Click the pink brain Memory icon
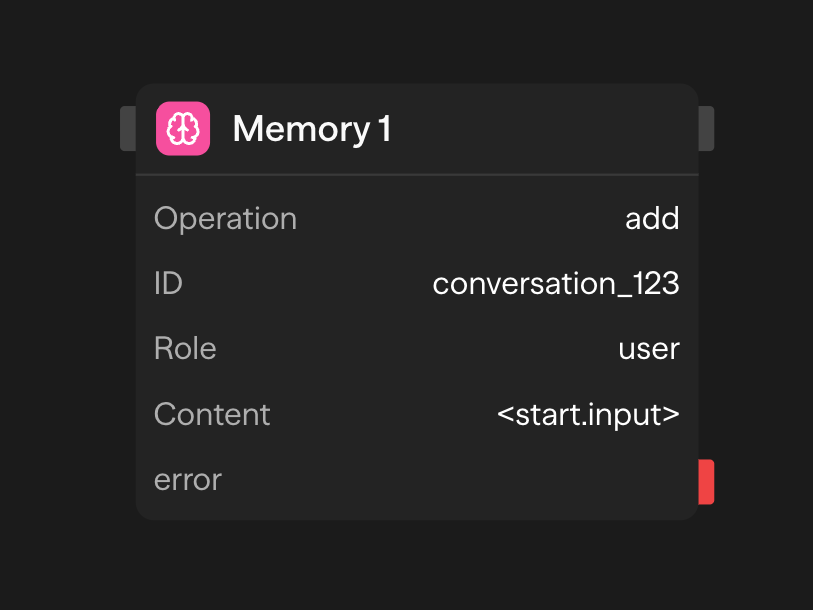 183,129
